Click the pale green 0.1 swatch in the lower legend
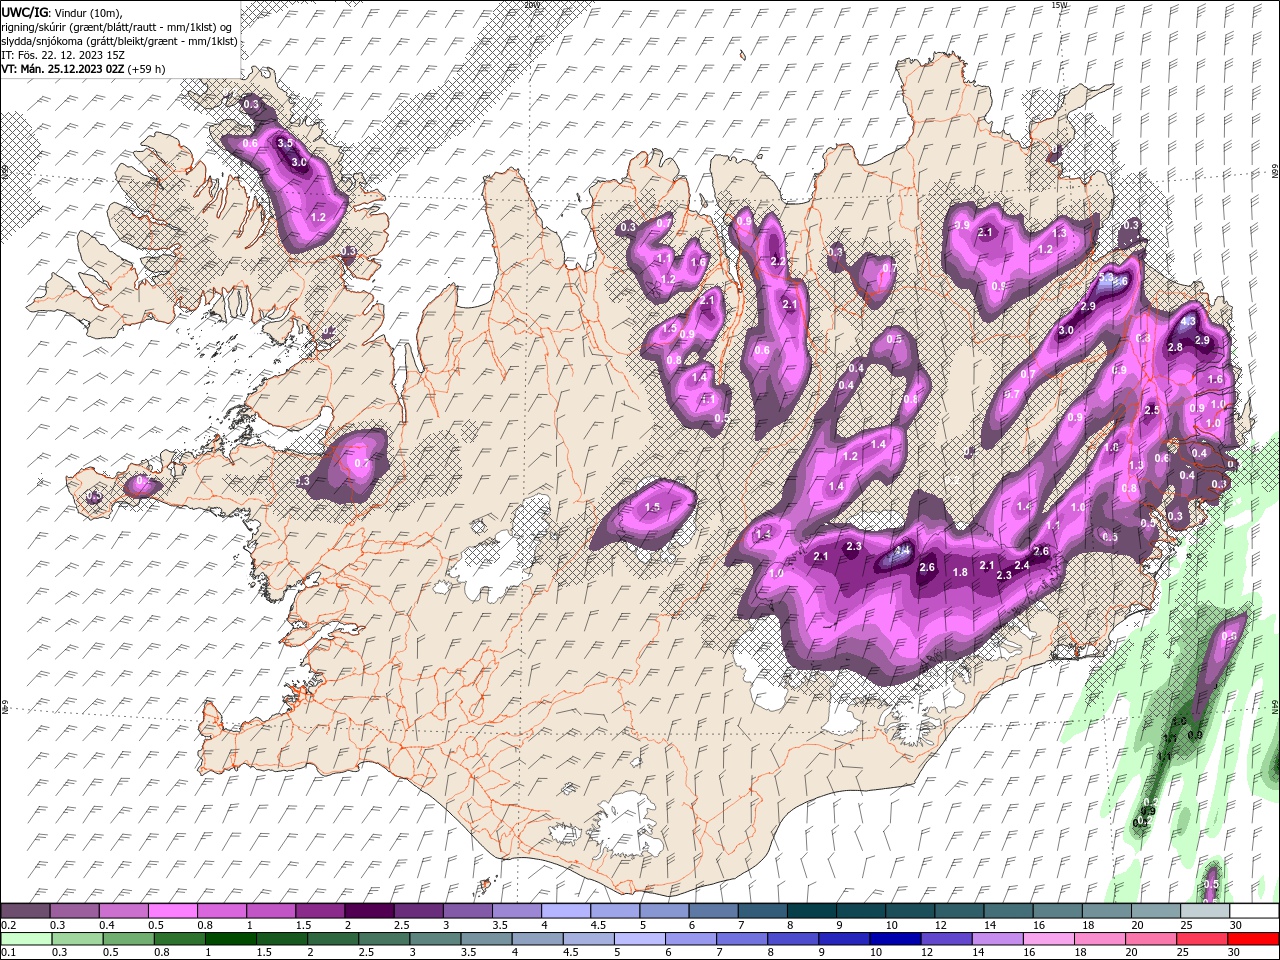Screen dimensions: 1280x960 coord(25,939)
